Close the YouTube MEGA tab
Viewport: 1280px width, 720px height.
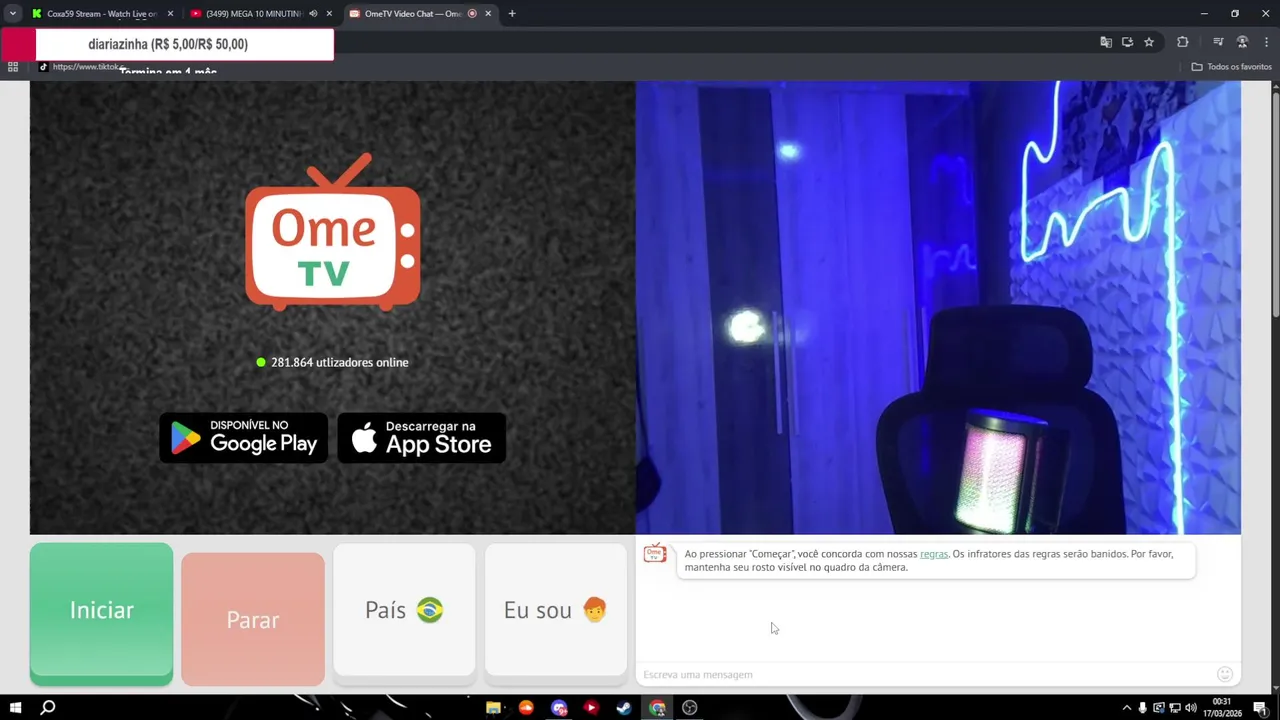pyautogui.click(x=329, y=14)
